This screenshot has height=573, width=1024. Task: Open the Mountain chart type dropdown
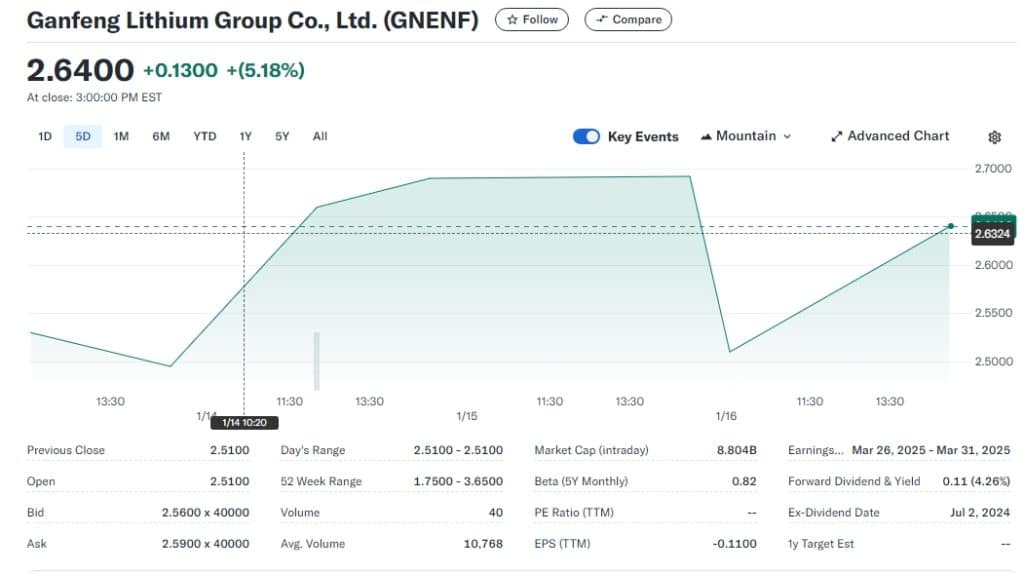746,137
